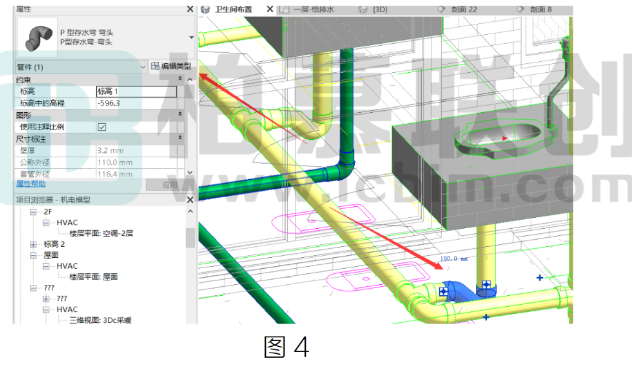Collapse the HVAC node under 屋面
The image size is (632, 376).
pos(46,266)
